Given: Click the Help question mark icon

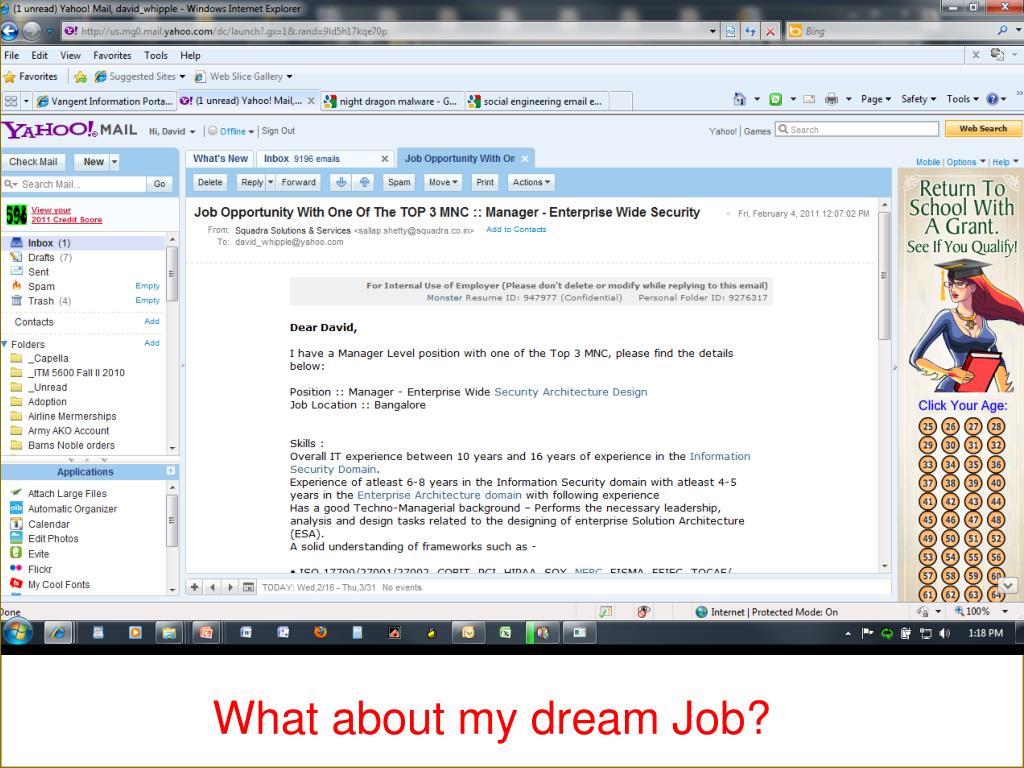Looking at the screenshot, I should (993, 99).
